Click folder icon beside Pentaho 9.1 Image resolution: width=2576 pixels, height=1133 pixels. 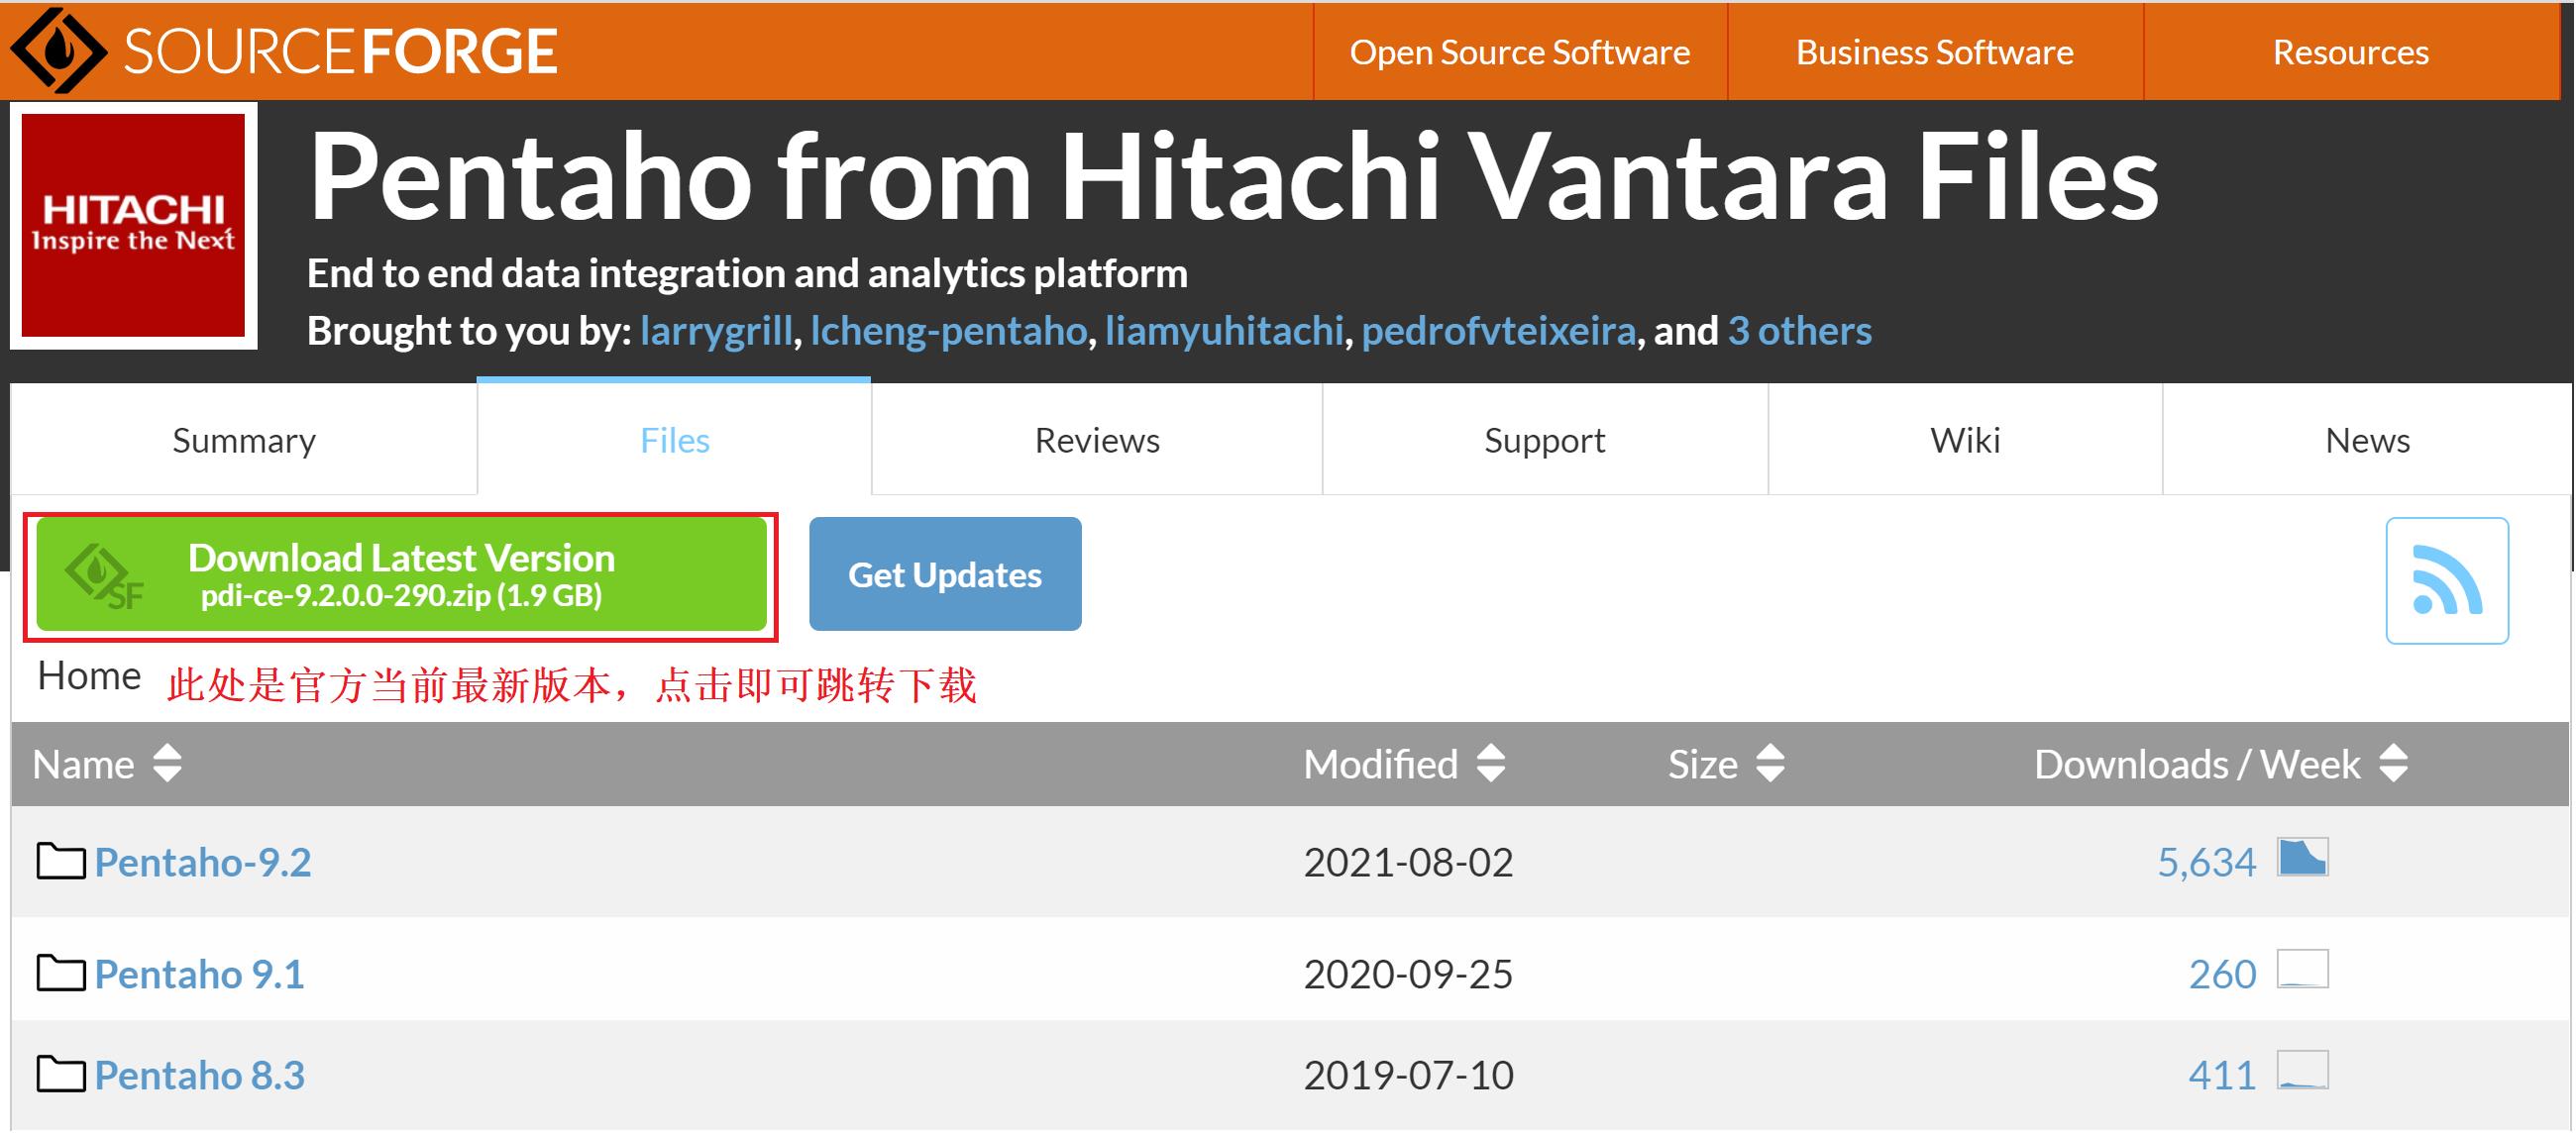[61, 973]
